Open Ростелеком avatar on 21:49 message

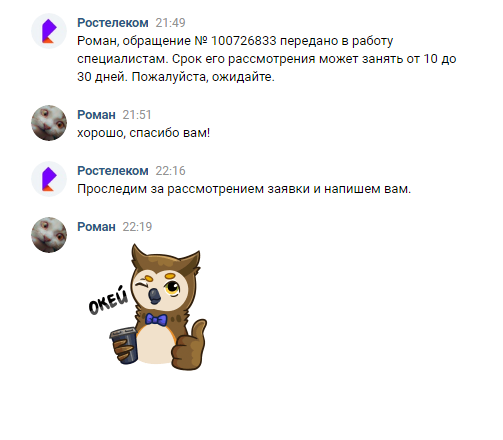[x=49, y=31]
